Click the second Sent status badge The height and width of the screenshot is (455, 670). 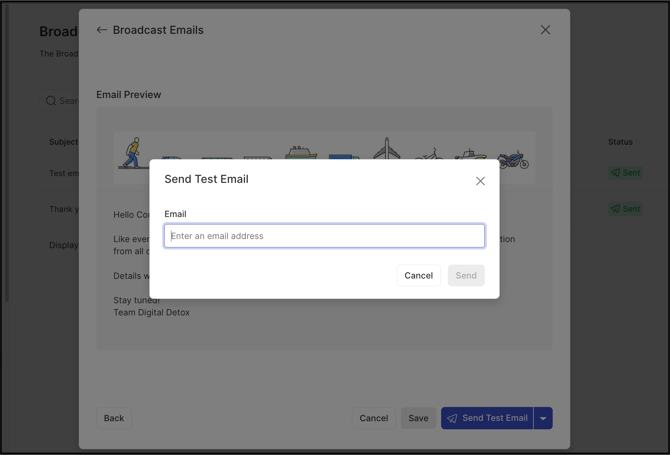pyautogui.click(x=625, y=209)
